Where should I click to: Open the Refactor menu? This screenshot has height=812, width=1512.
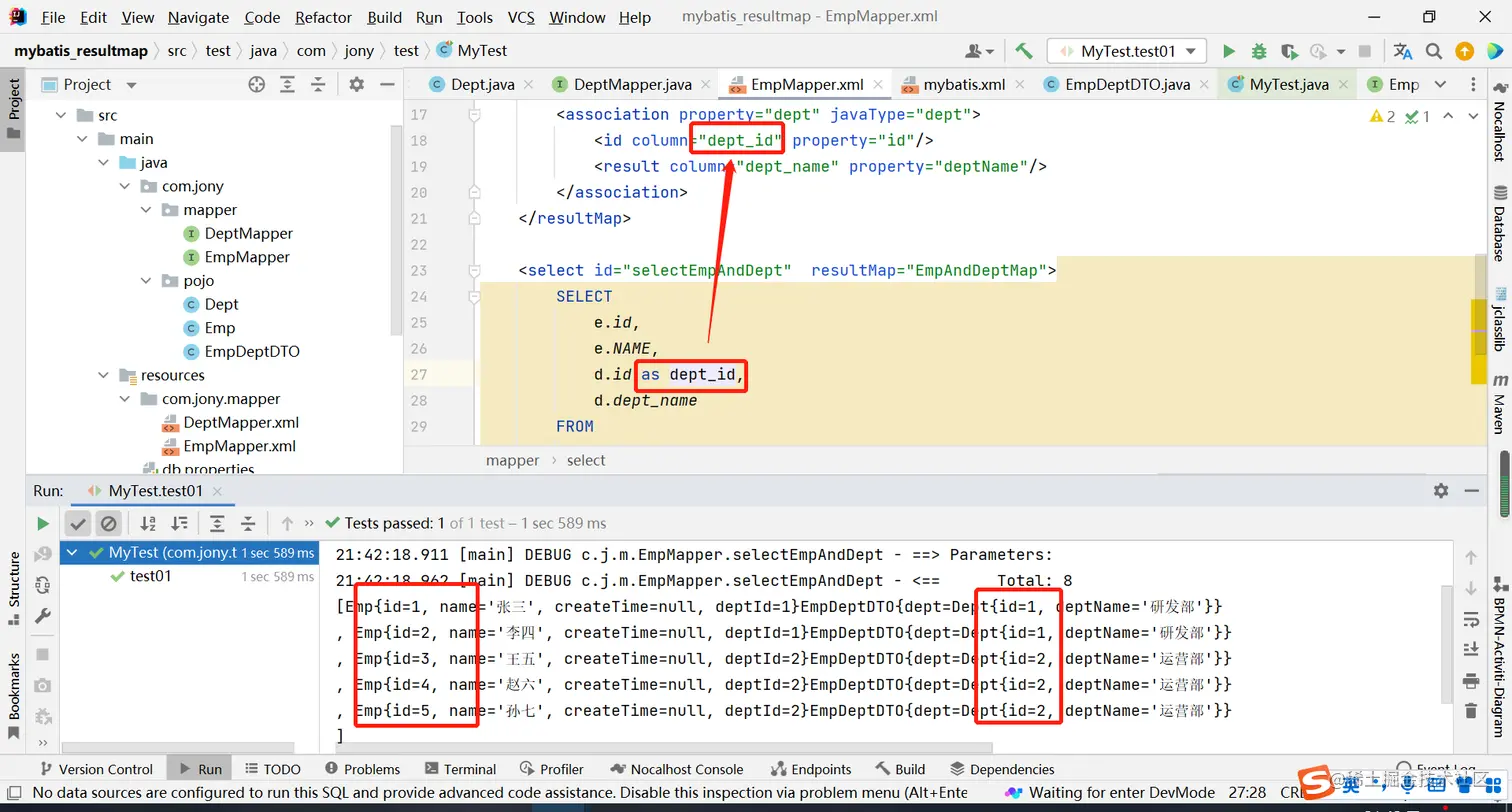pos(324,17)
